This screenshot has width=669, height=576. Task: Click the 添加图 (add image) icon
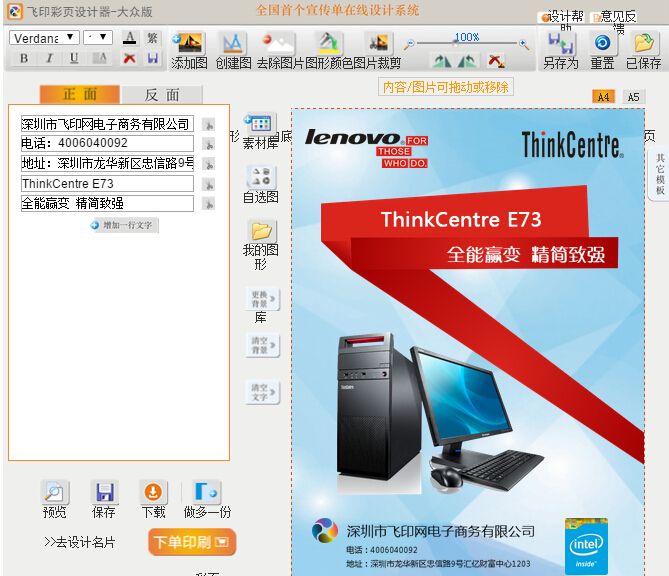tap(188, 43)
